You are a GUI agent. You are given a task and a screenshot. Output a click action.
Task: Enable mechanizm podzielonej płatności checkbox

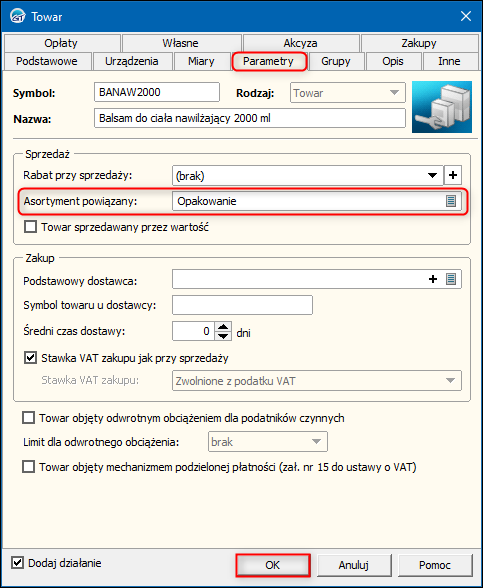coord(28,467)
